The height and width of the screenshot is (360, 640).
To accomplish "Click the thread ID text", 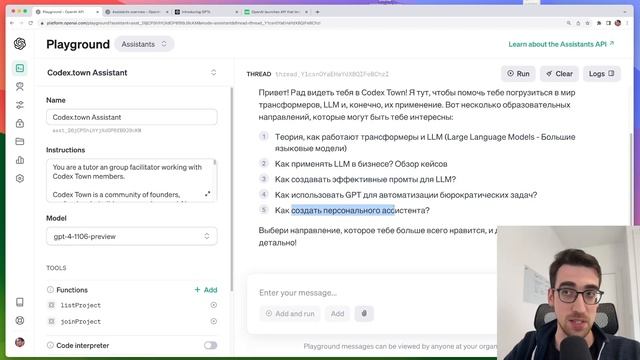I will (332, 74).
